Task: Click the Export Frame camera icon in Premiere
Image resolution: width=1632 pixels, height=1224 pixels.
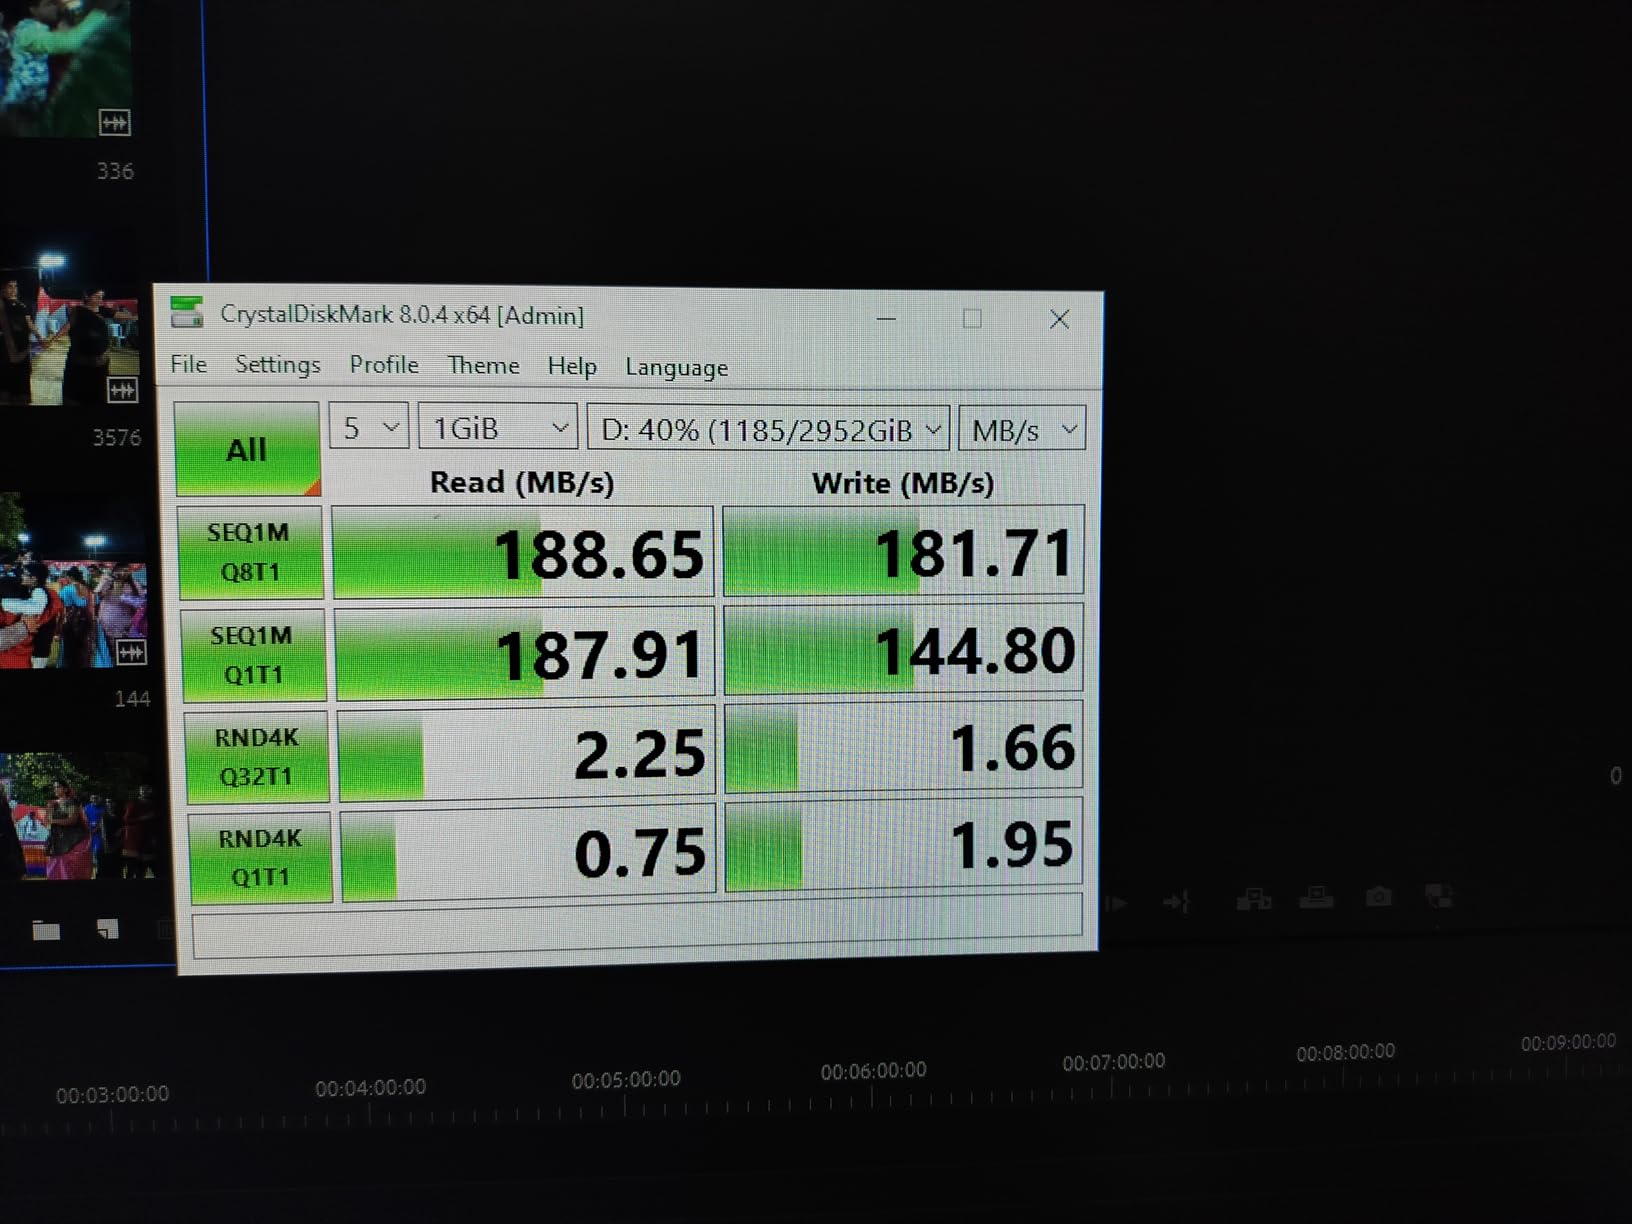Action: point(1378,897)
